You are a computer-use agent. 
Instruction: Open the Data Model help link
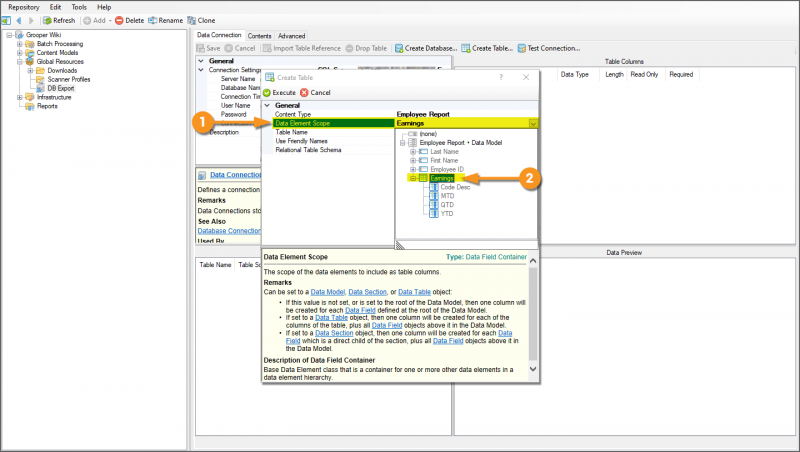[x=329, y=291]
